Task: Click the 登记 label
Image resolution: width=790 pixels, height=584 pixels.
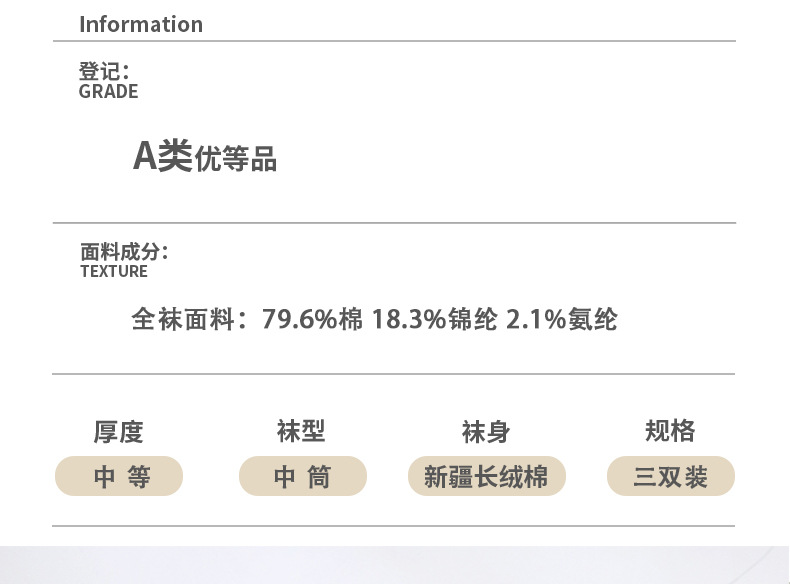Action: coord(102,71)
